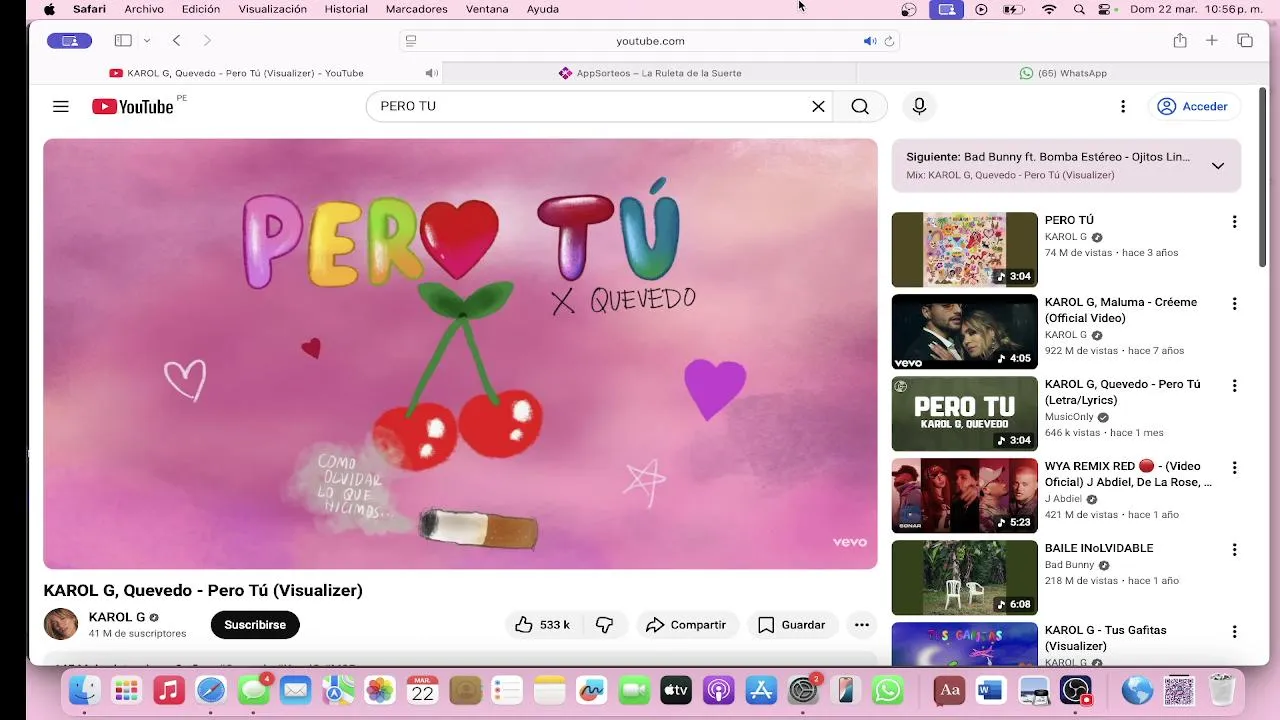Open YouTube settings three-dot menu
The width and height of the screenshot is (1280, 720).
click(x=1123, y=107)
